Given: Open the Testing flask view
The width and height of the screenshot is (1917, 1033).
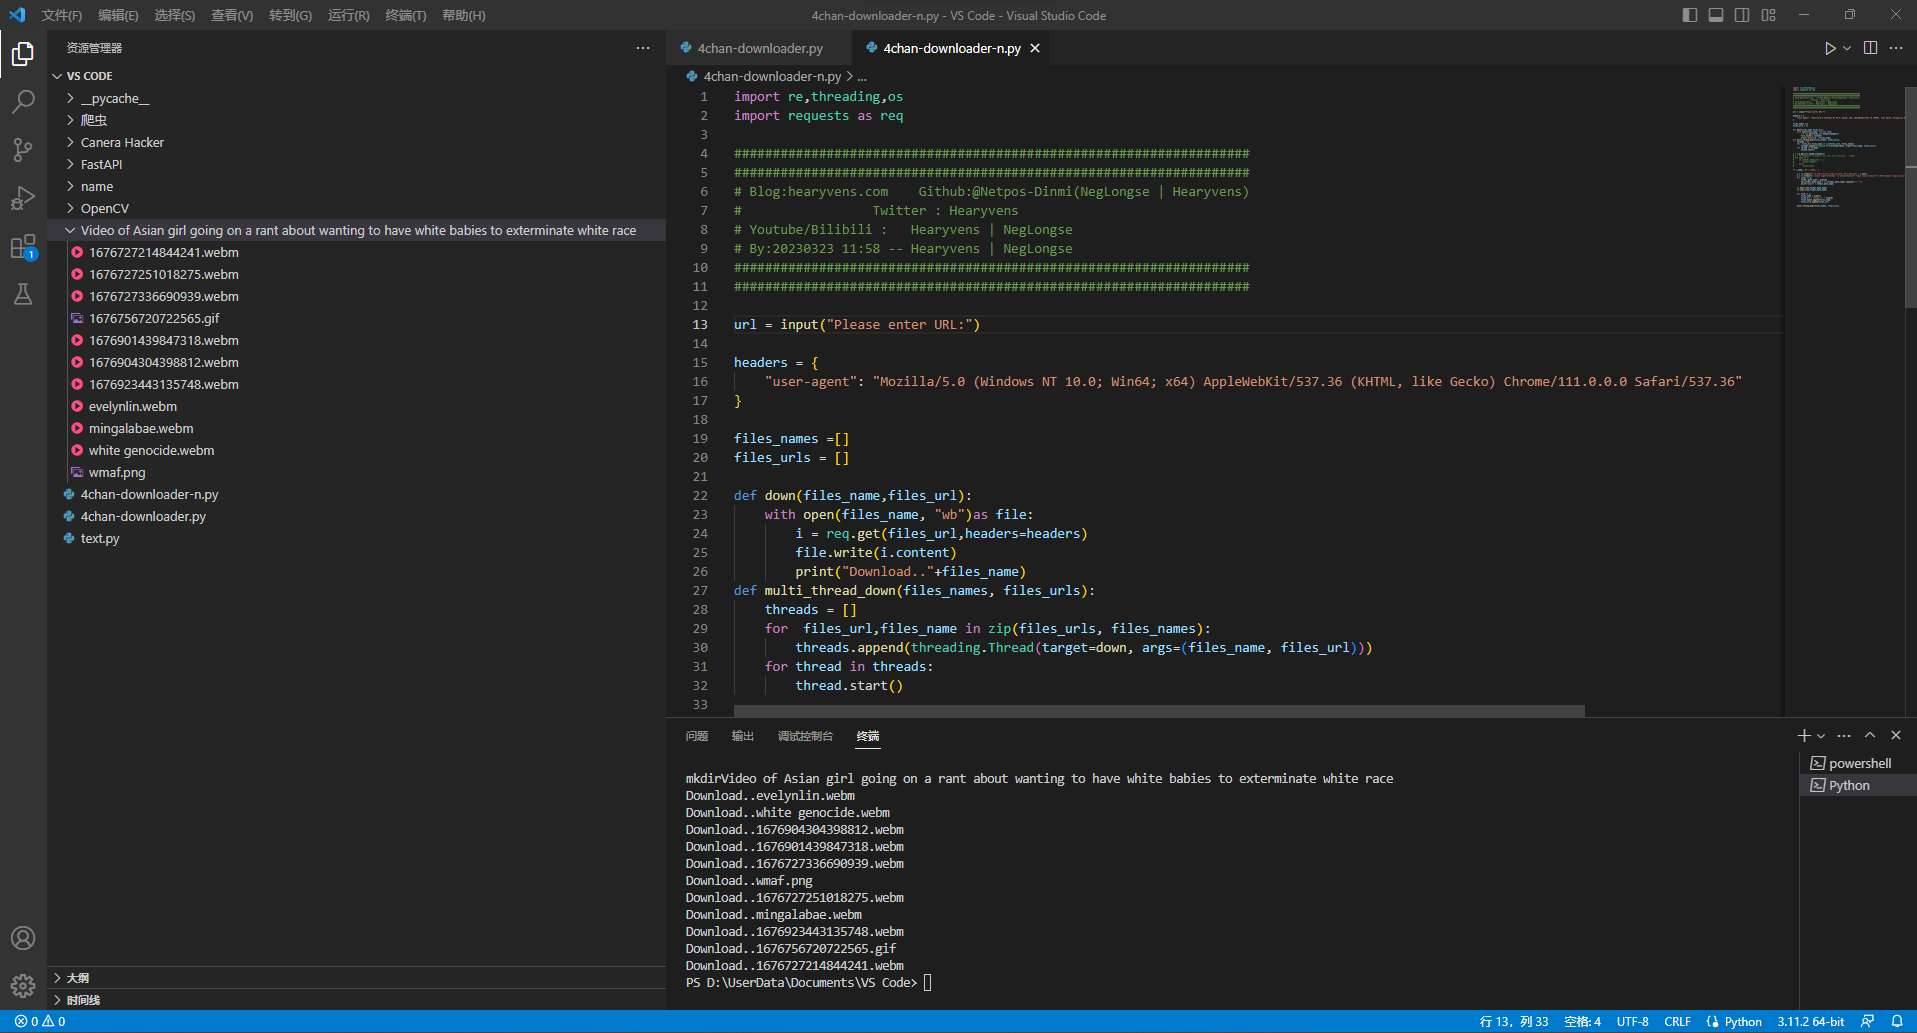Looking at the screenshot, I should (x=23, y=294).
